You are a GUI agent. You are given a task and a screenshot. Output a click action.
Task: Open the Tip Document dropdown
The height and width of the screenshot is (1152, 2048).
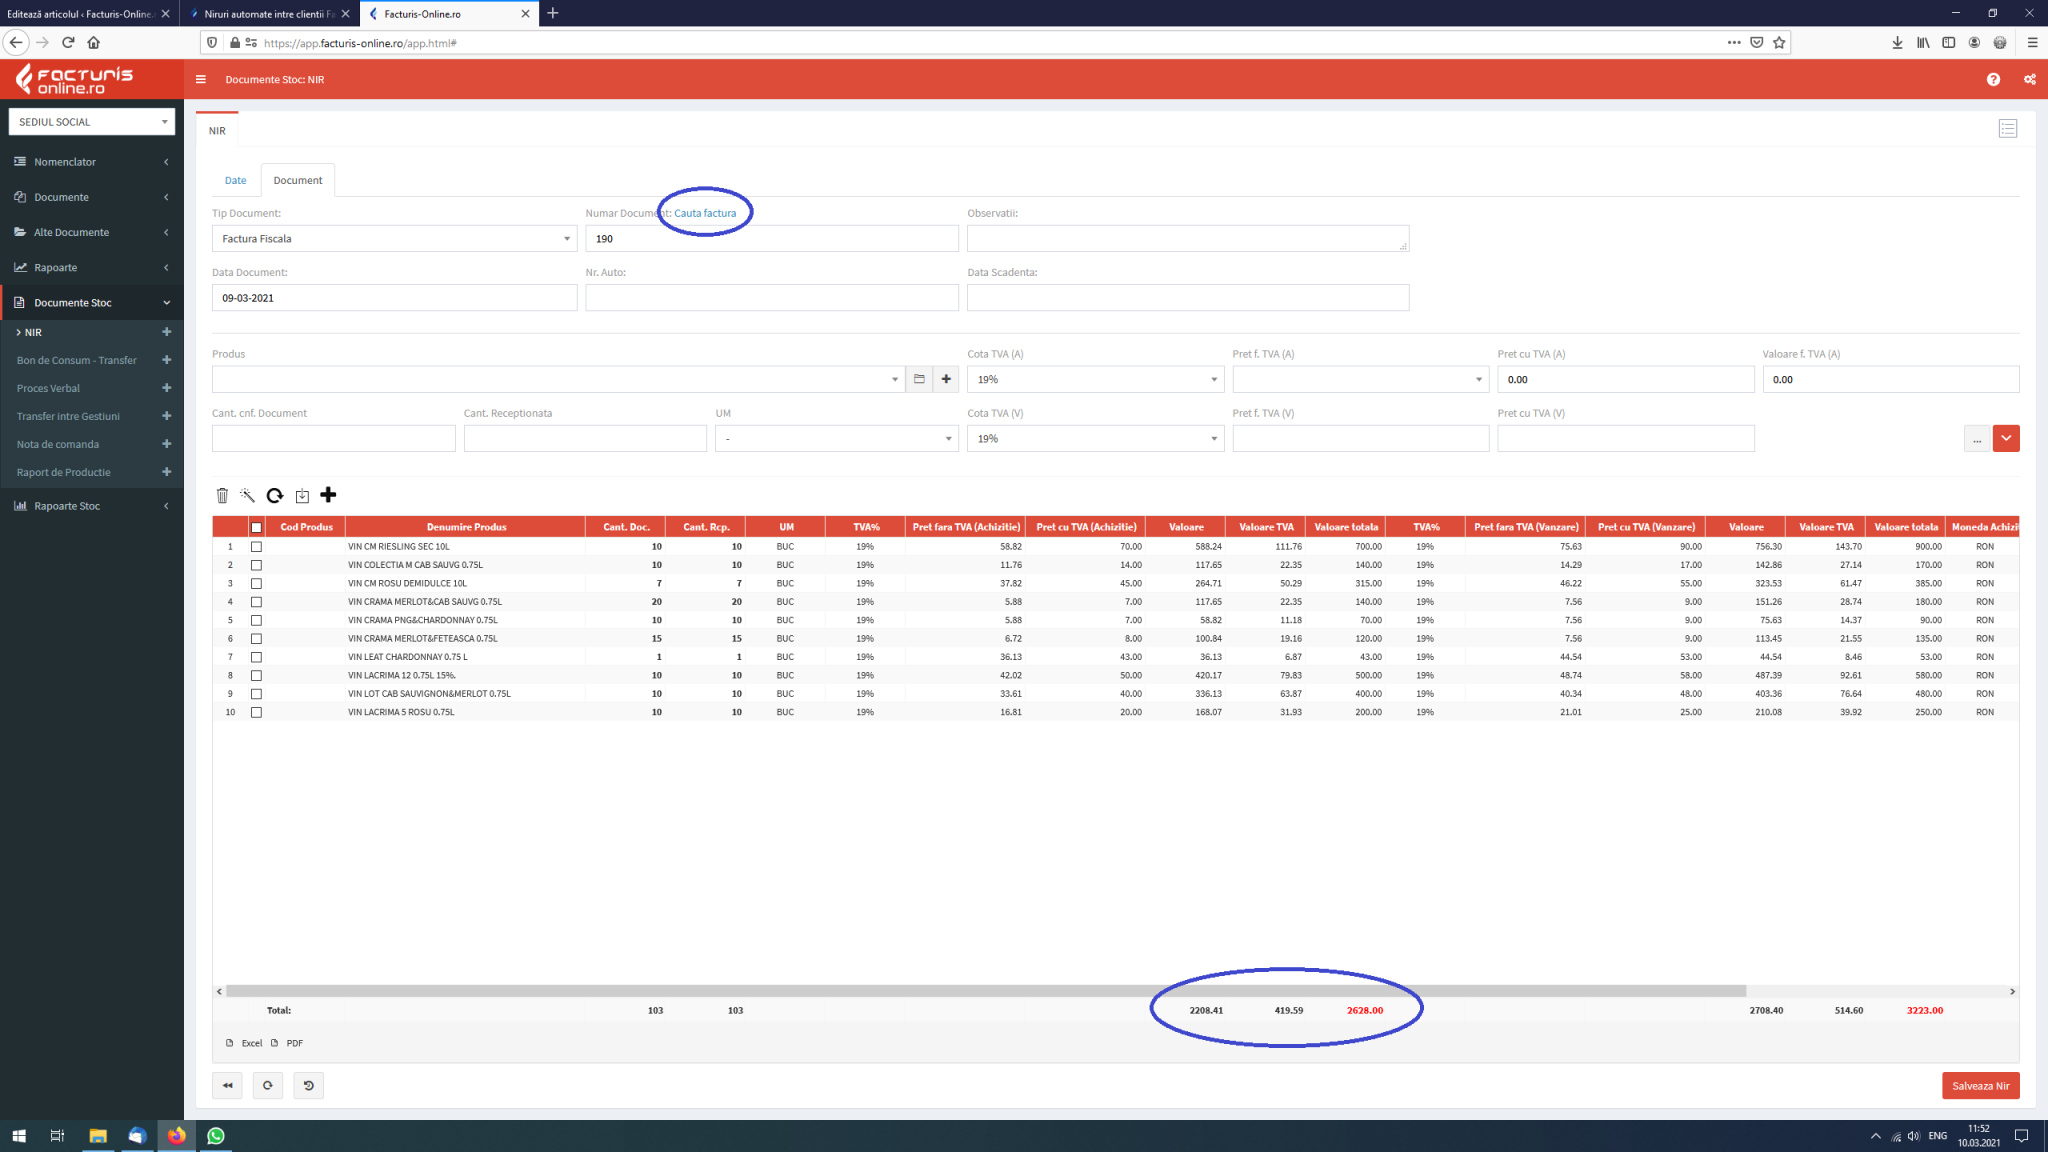(x=394, y=239)
